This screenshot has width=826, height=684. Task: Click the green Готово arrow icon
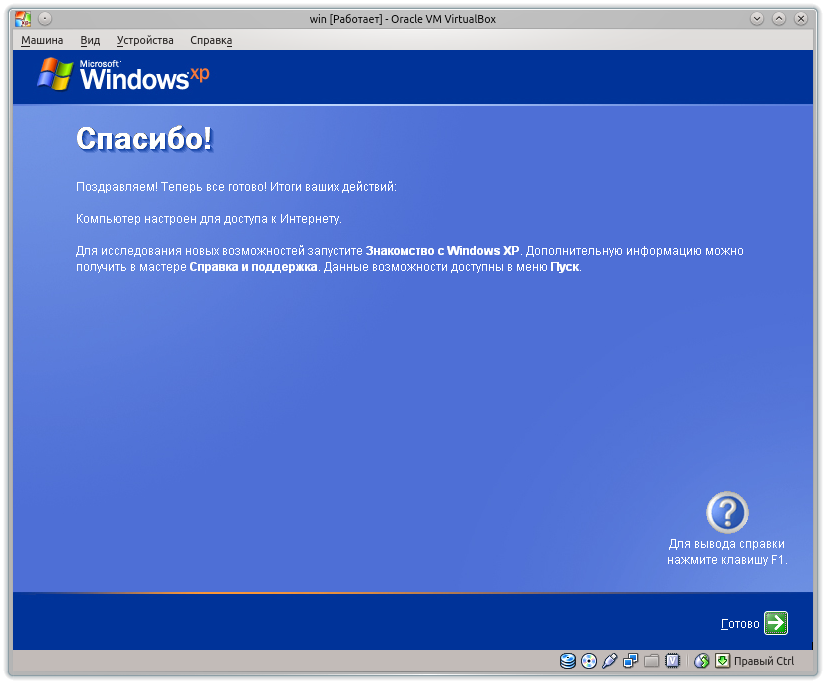[778, 622]
